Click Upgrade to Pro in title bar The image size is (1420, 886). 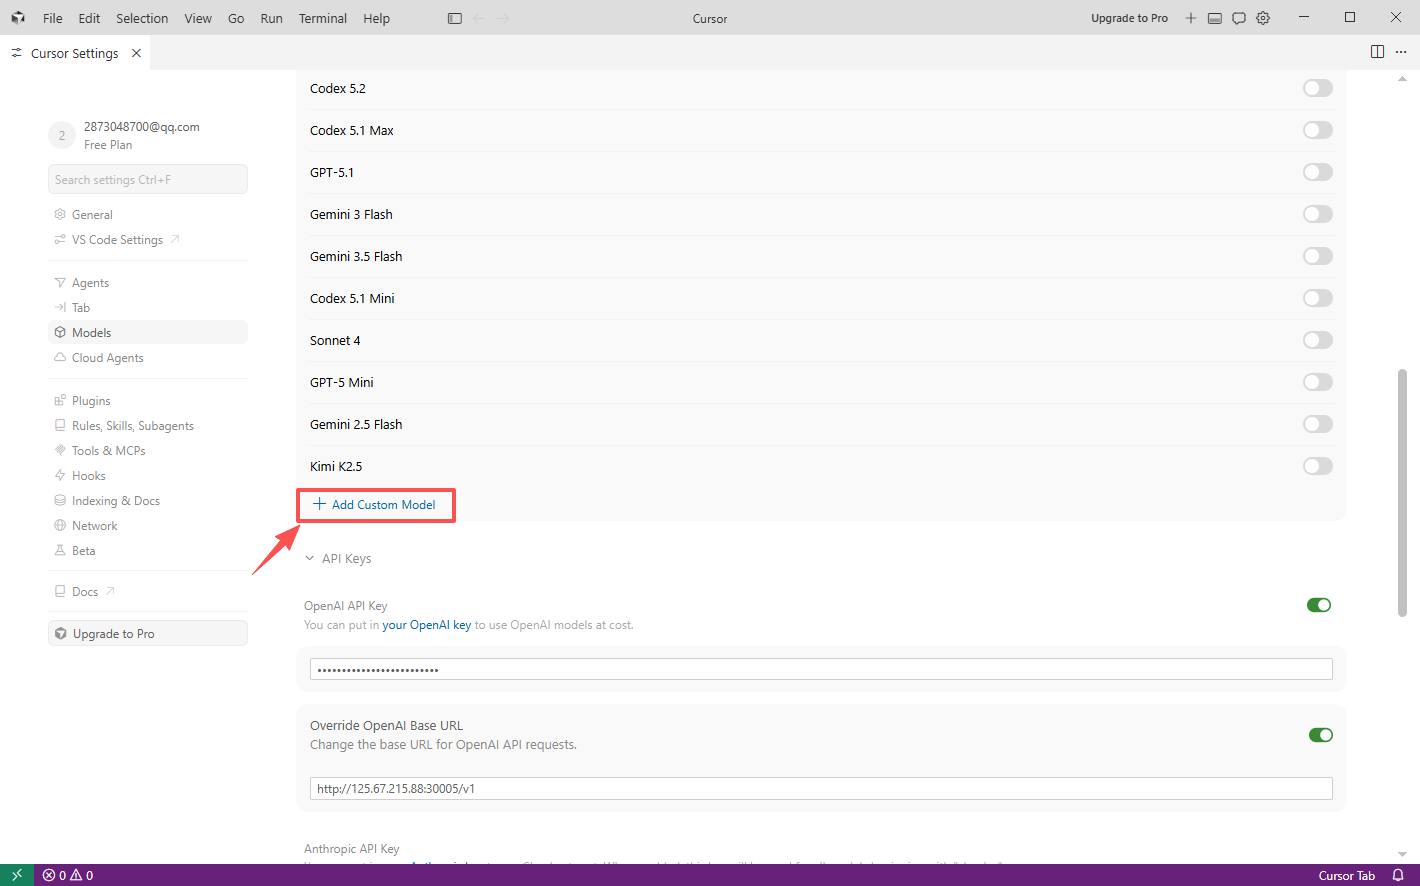pyautogui.click(x=1129, y=18)
